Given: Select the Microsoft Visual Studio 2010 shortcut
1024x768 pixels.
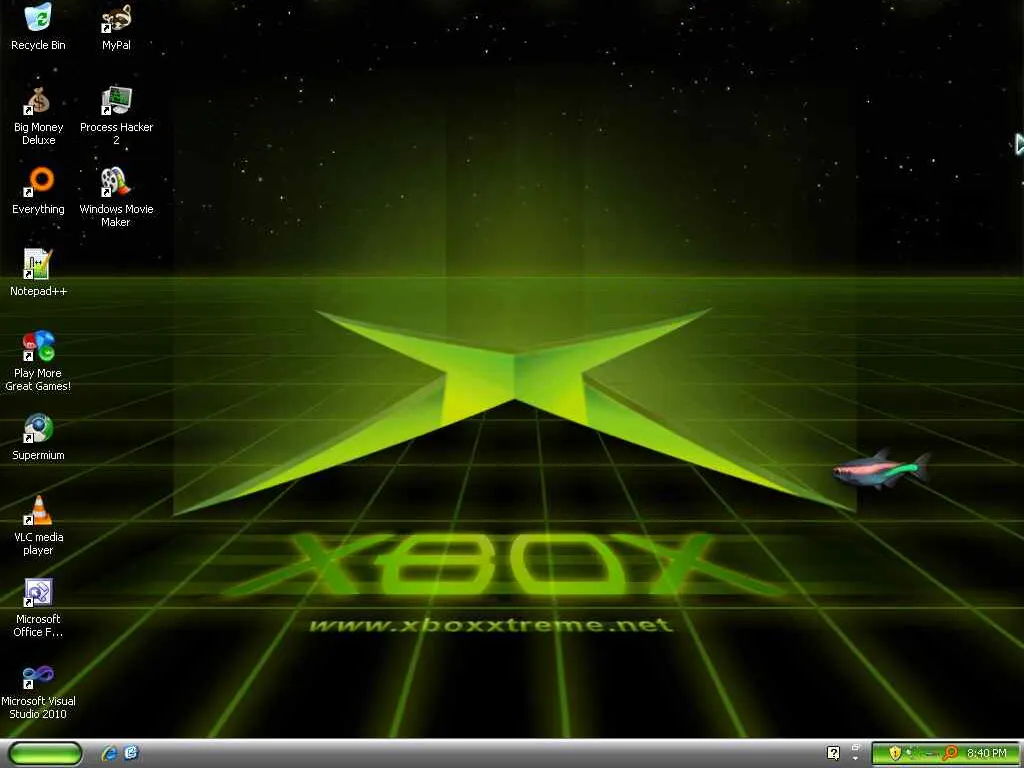Looking at the screenshot, I should [38, 691].
